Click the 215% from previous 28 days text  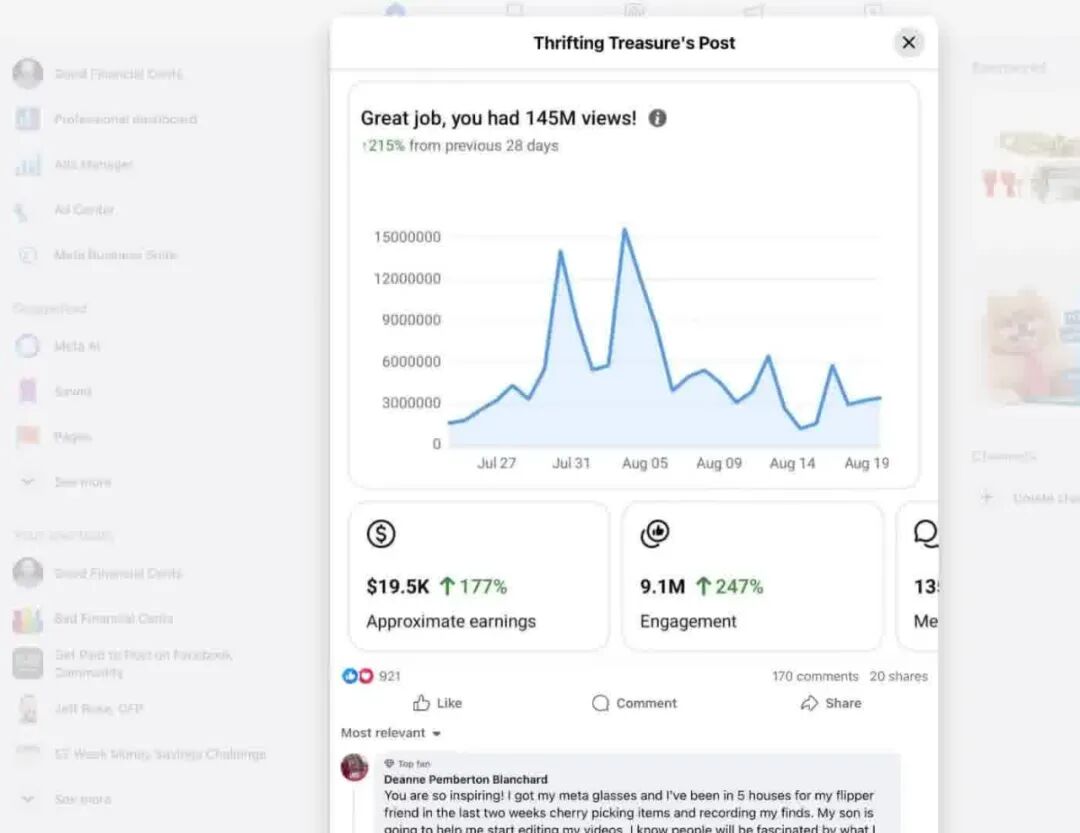pos(460,146)
